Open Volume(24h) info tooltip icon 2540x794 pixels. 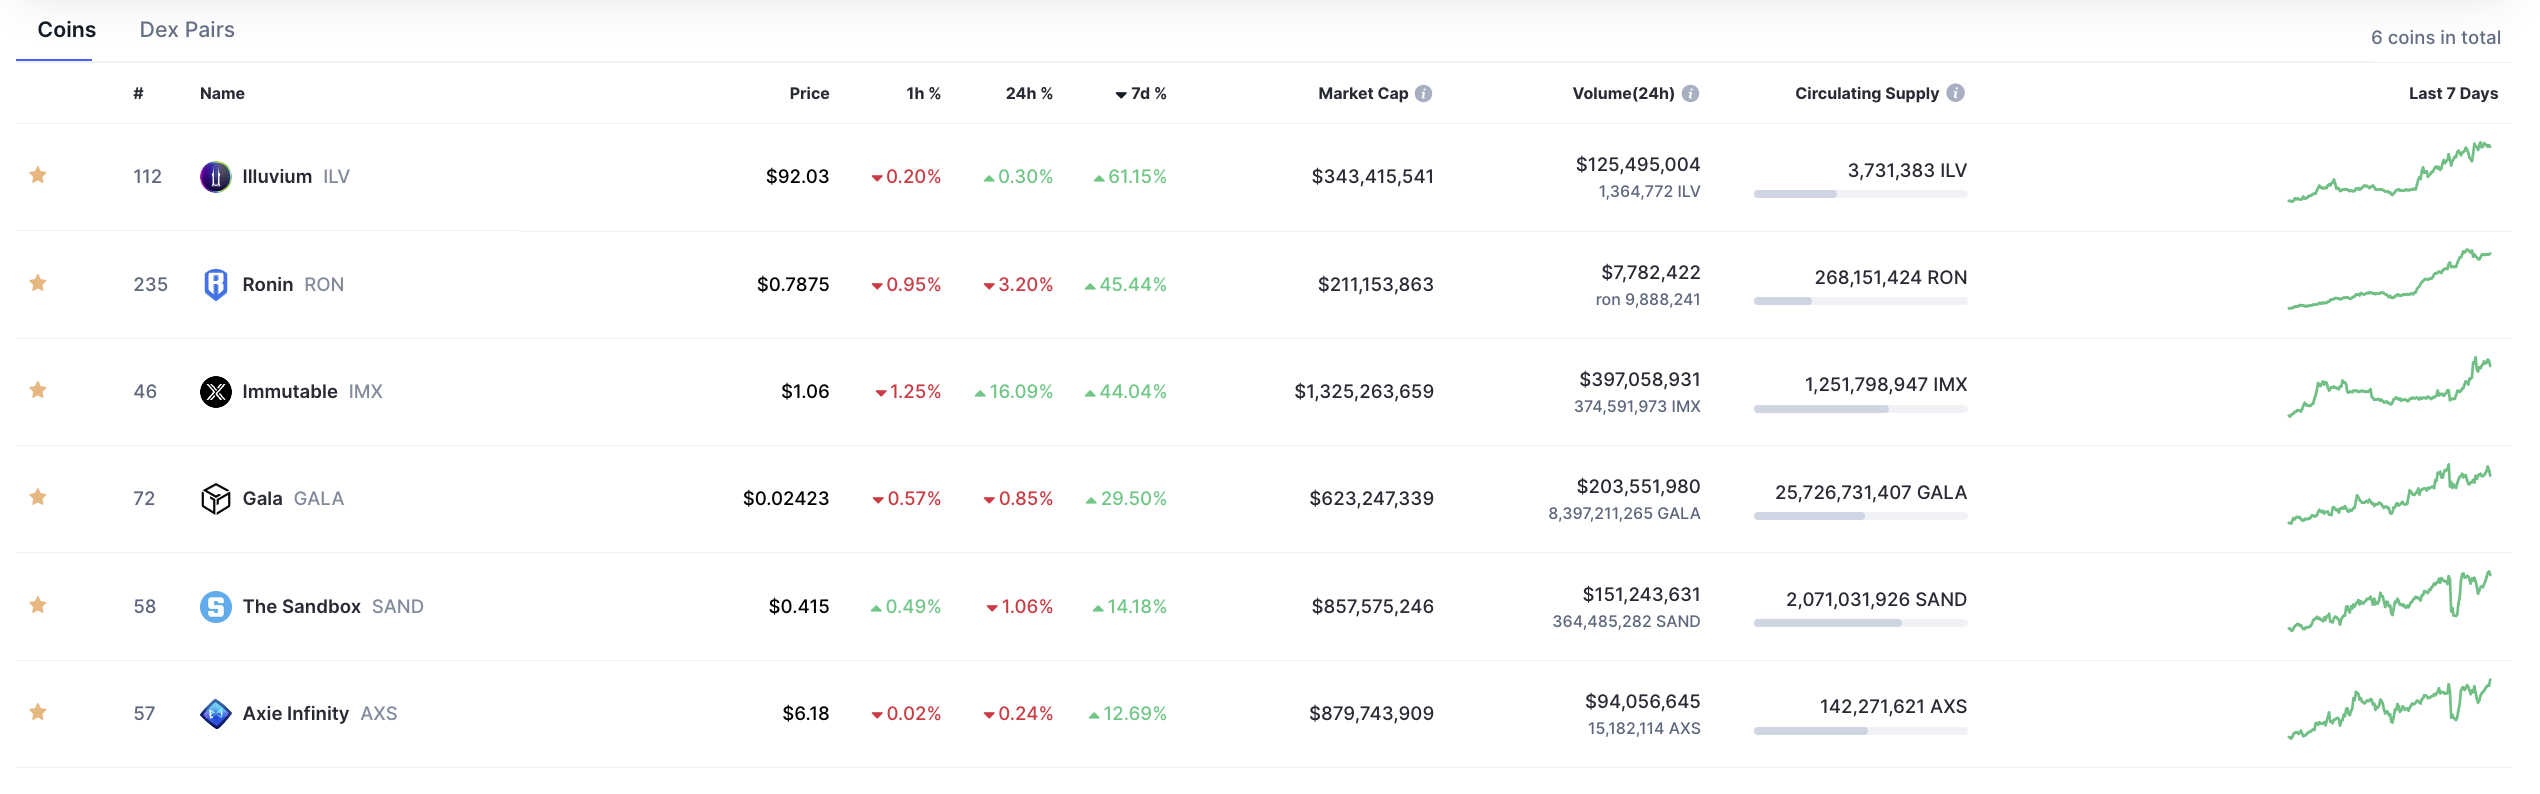pos(1690,93)
